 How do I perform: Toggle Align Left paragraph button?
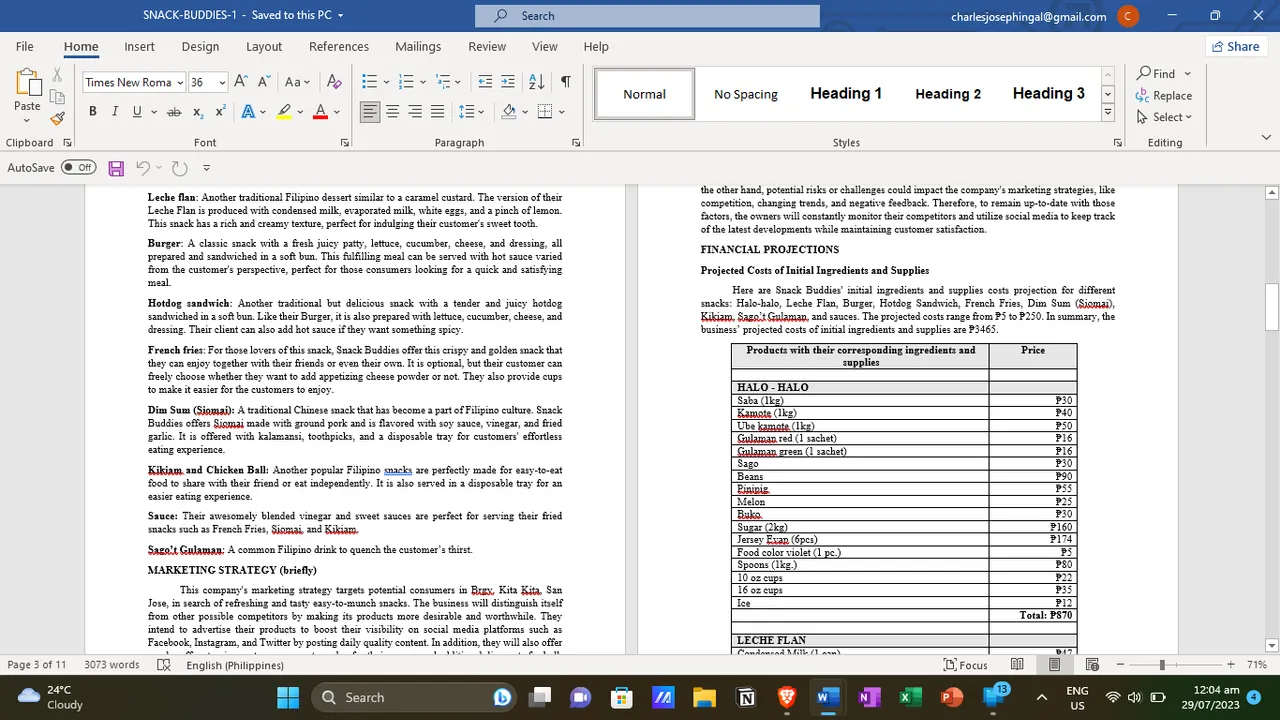pyautogui.click(x=371, y=112)
